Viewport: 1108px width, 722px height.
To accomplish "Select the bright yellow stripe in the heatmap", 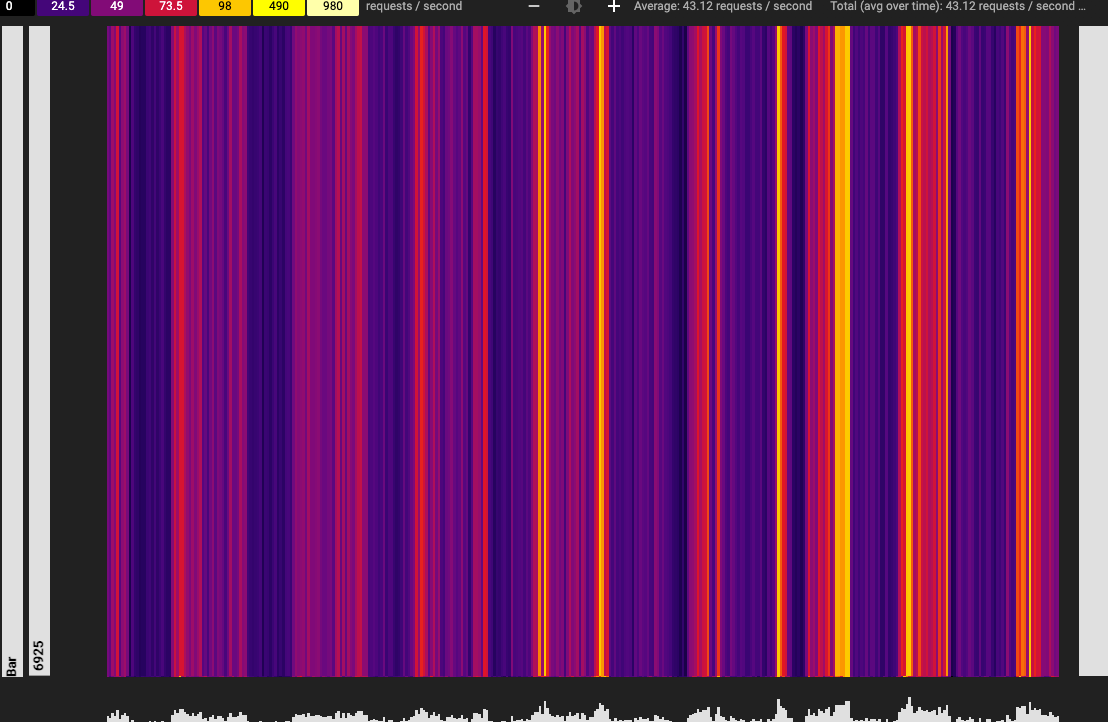I will click(843, 350).
